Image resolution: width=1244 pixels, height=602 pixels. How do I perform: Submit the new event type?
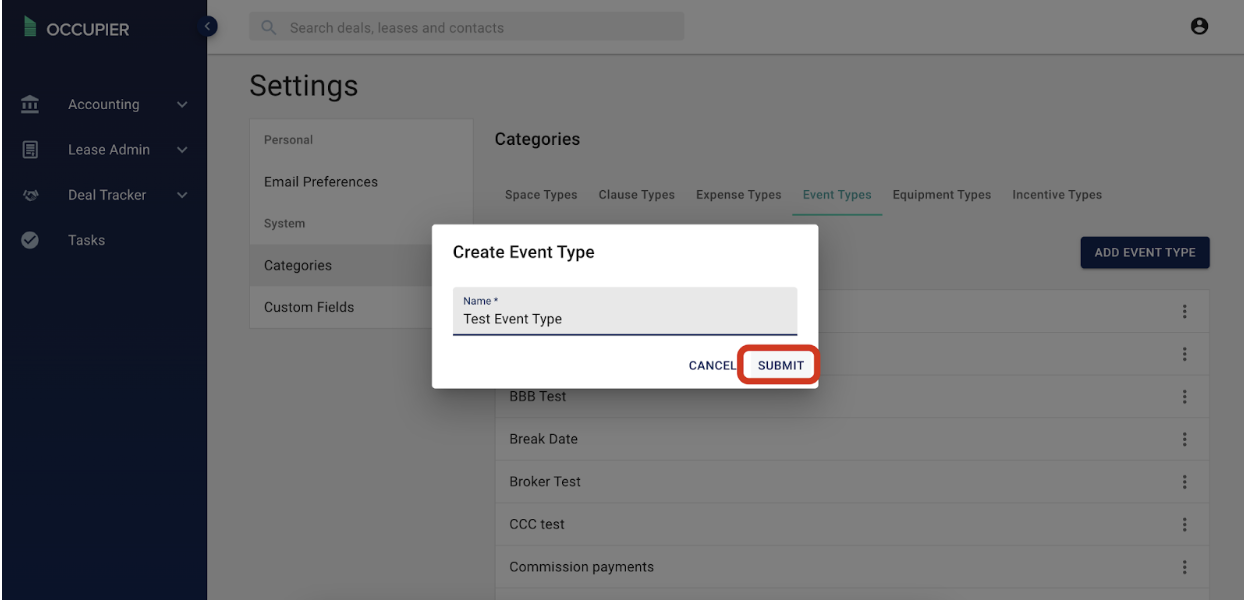[780, 365]
